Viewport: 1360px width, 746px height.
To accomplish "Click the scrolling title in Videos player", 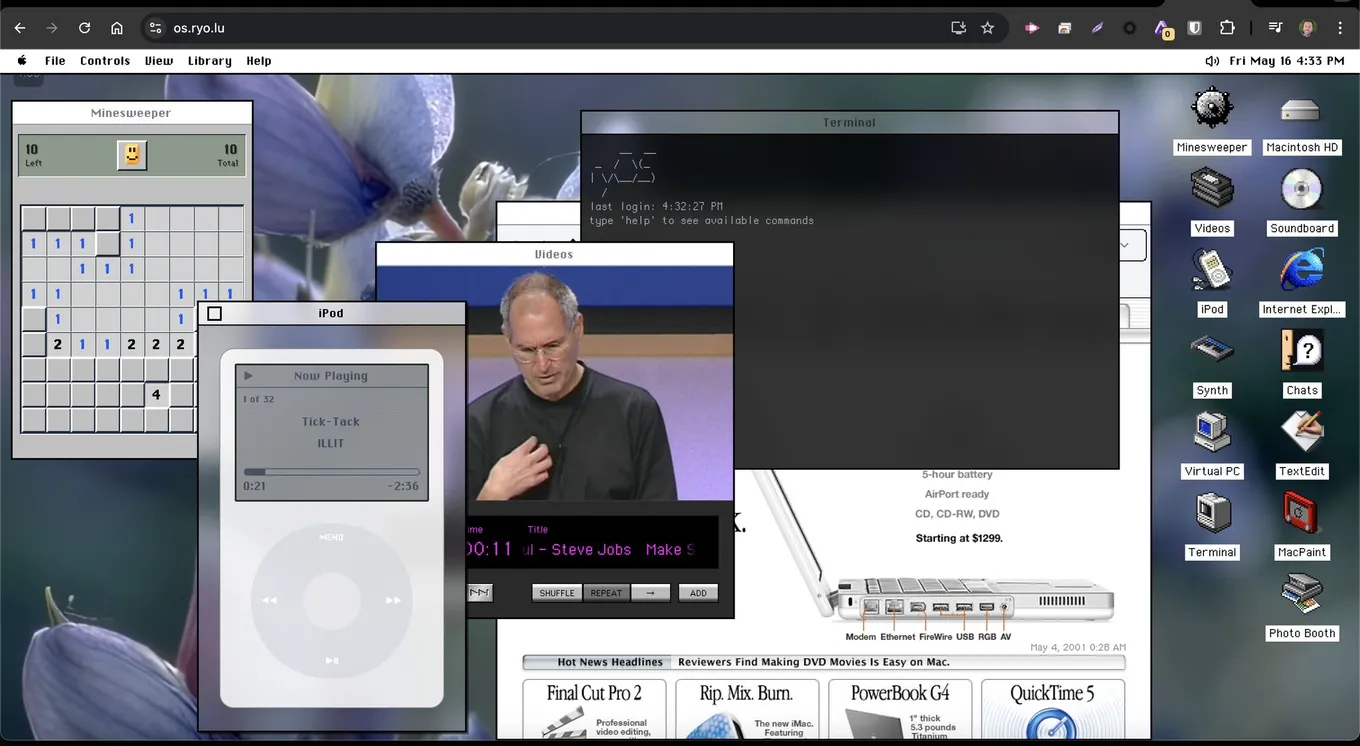I will pos(609,550).
